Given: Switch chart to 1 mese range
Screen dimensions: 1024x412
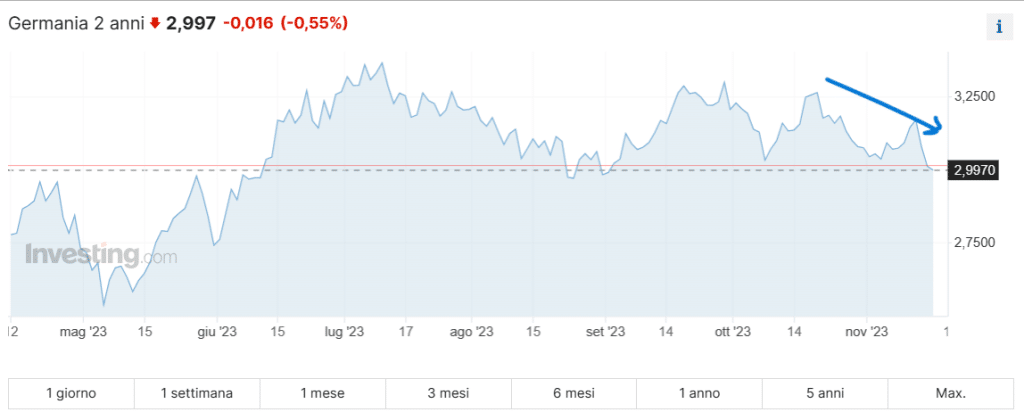Looking at the screenshot, I should click(322, 393).
